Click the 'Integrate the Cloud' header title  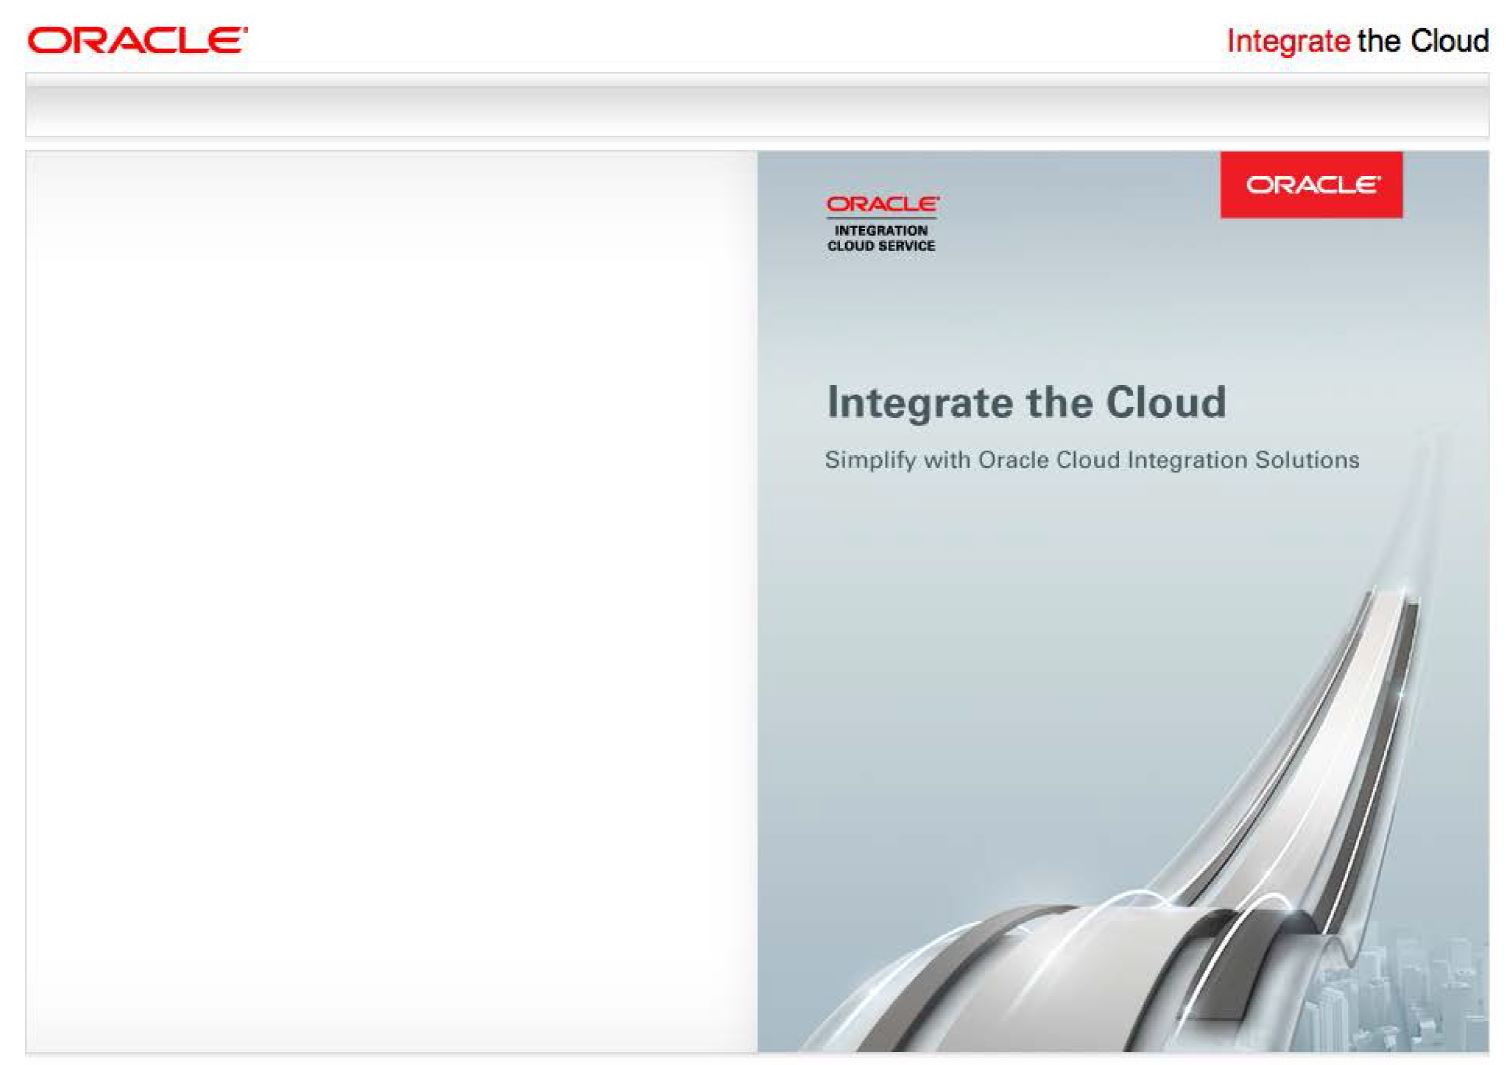1357,41
